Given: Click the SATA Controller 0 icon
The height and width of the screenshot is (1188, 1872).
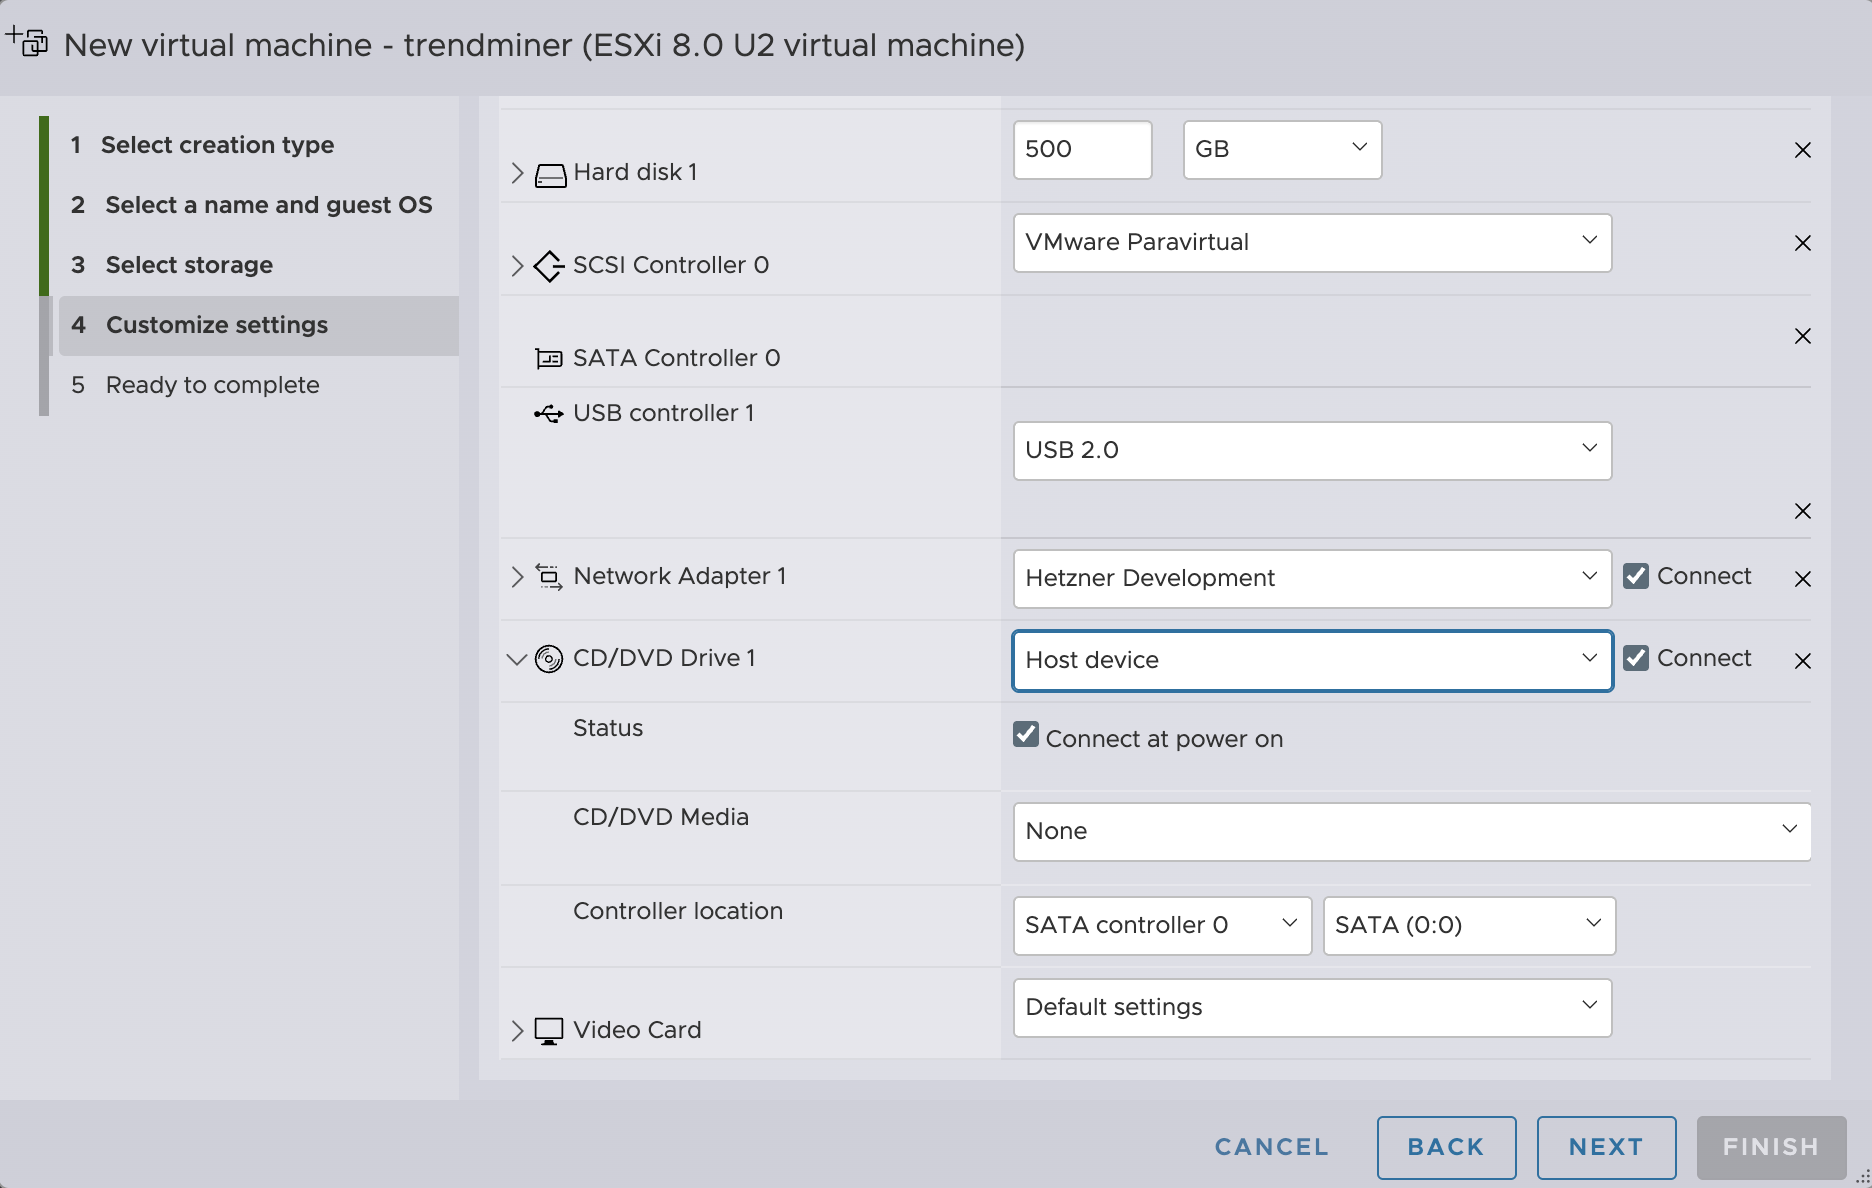Looking at the screenshot, I should pyautogui.click(x=548, y=357).
